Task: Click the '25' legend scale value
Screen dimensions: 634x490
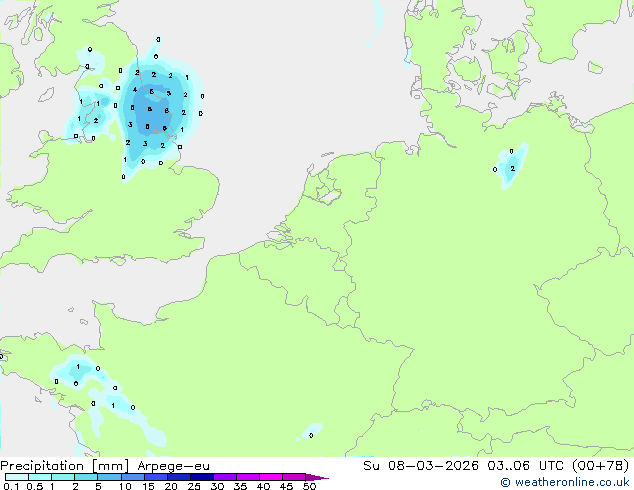Action: click(x=194, y=486)
